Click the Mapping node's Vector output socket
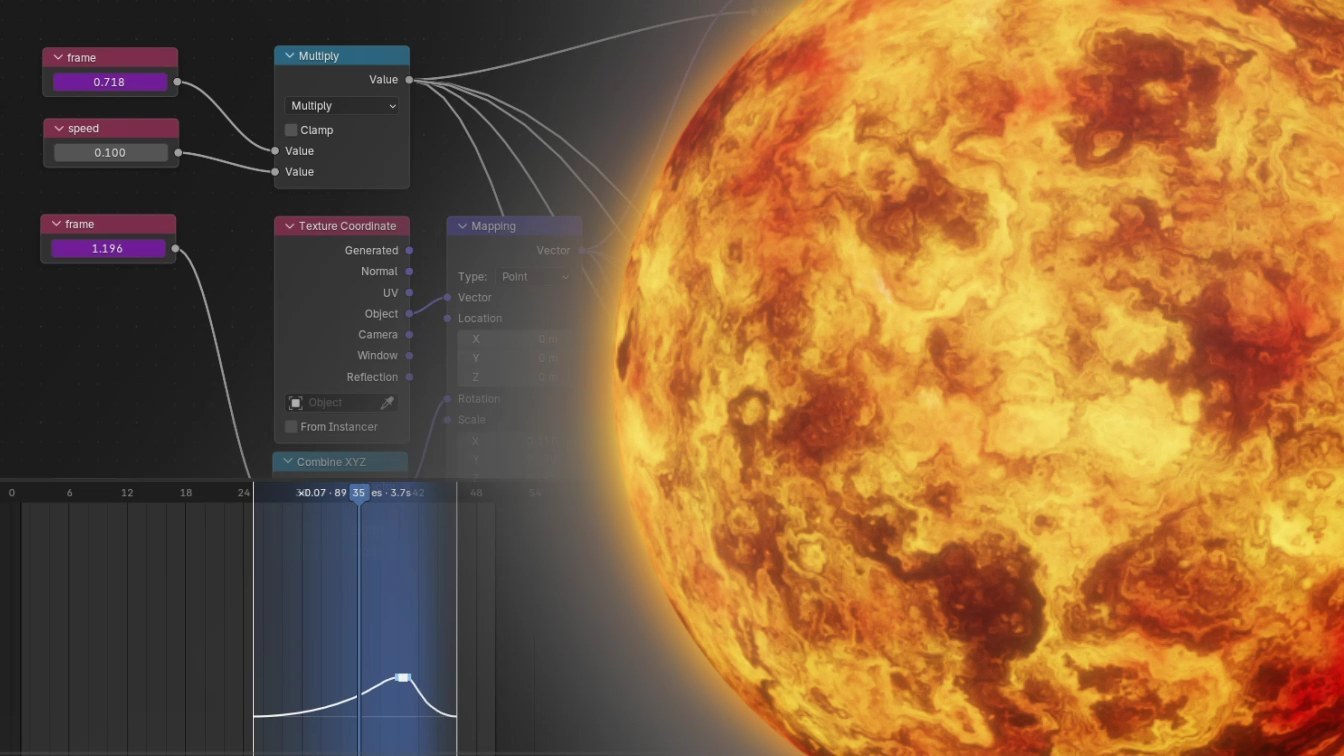 pos(582,251)
